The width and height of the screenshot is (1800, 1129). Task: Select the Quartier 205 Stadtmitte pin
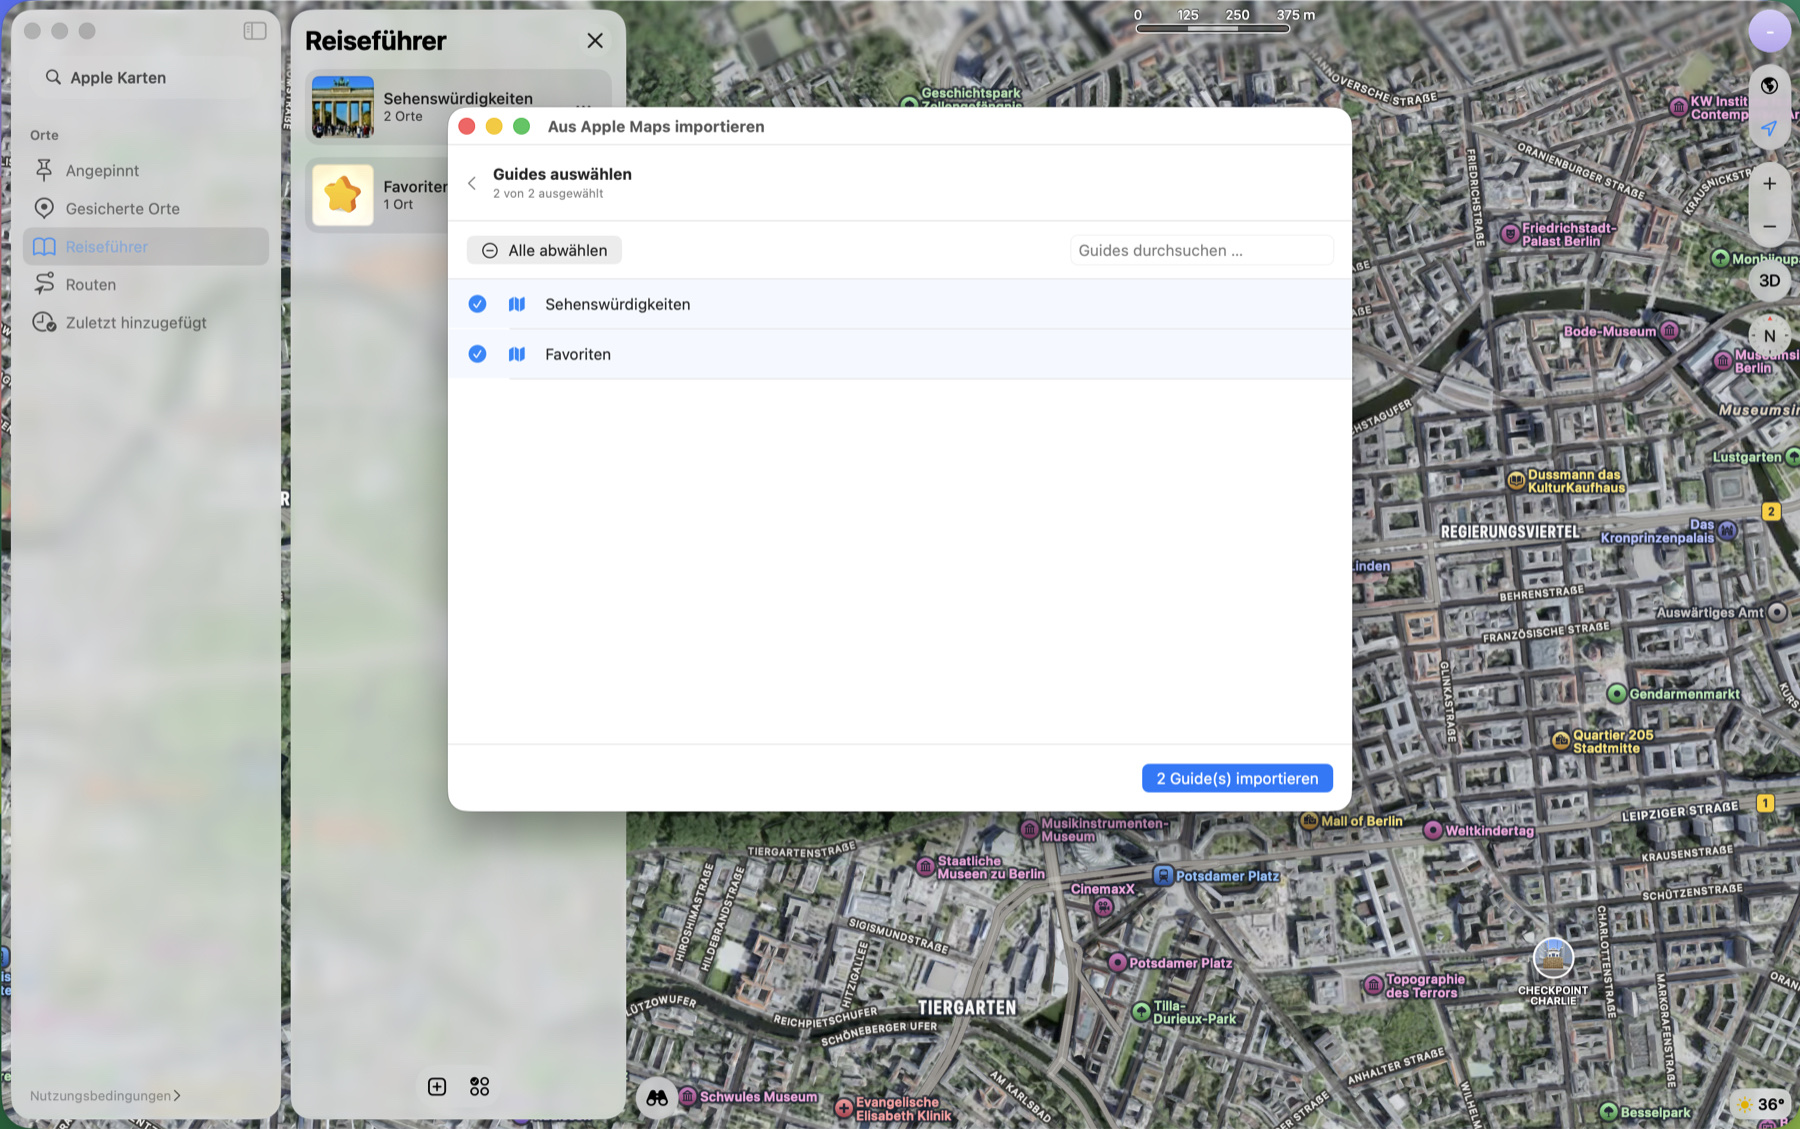pos(1561,741)
